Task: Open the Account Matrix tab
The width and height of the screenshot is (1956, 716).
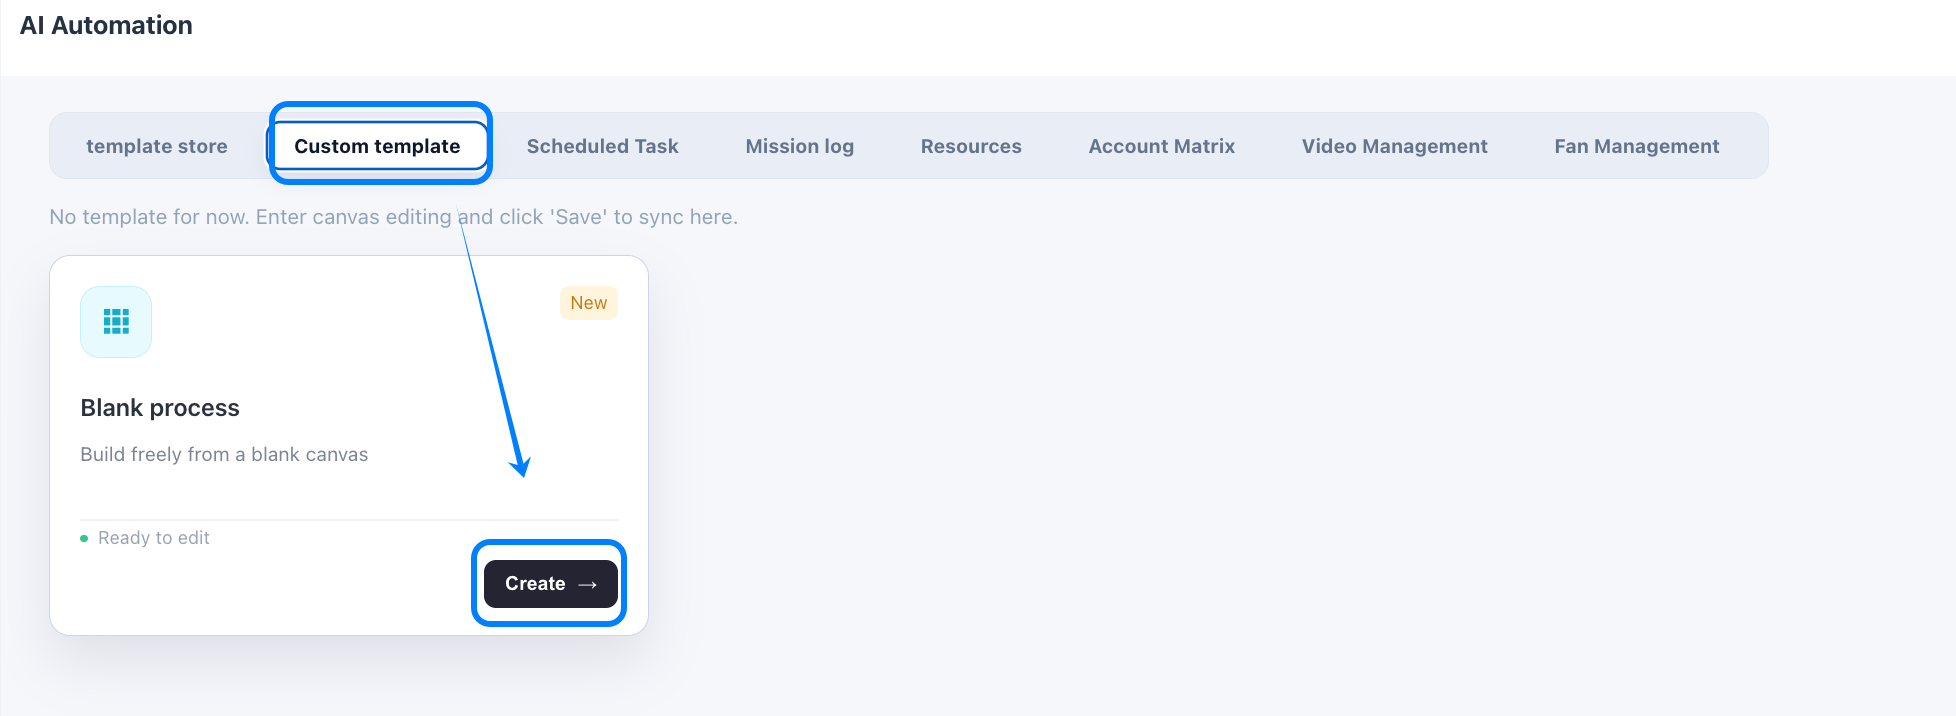Action: 1162,146
